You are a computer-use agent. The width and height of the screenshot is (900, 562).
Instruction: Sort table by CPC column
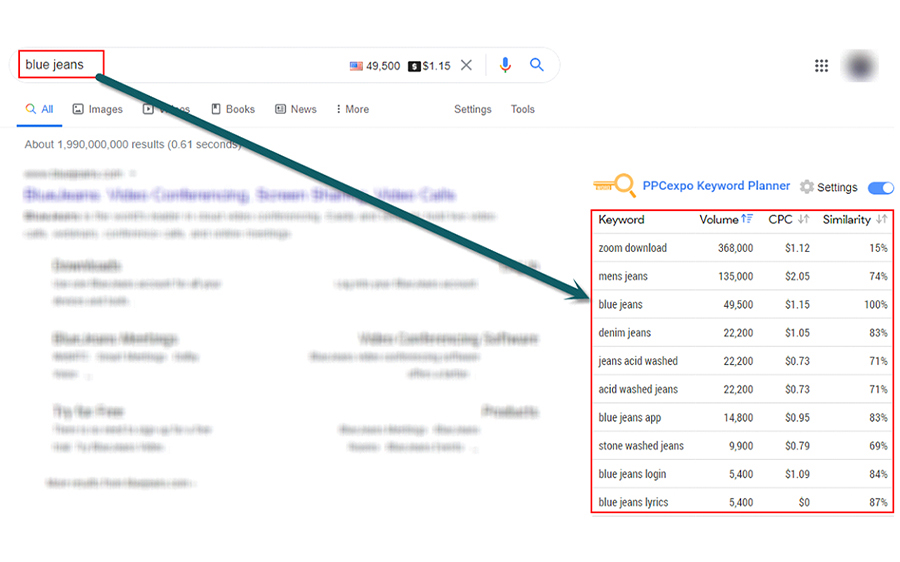[x=789, y=219]
